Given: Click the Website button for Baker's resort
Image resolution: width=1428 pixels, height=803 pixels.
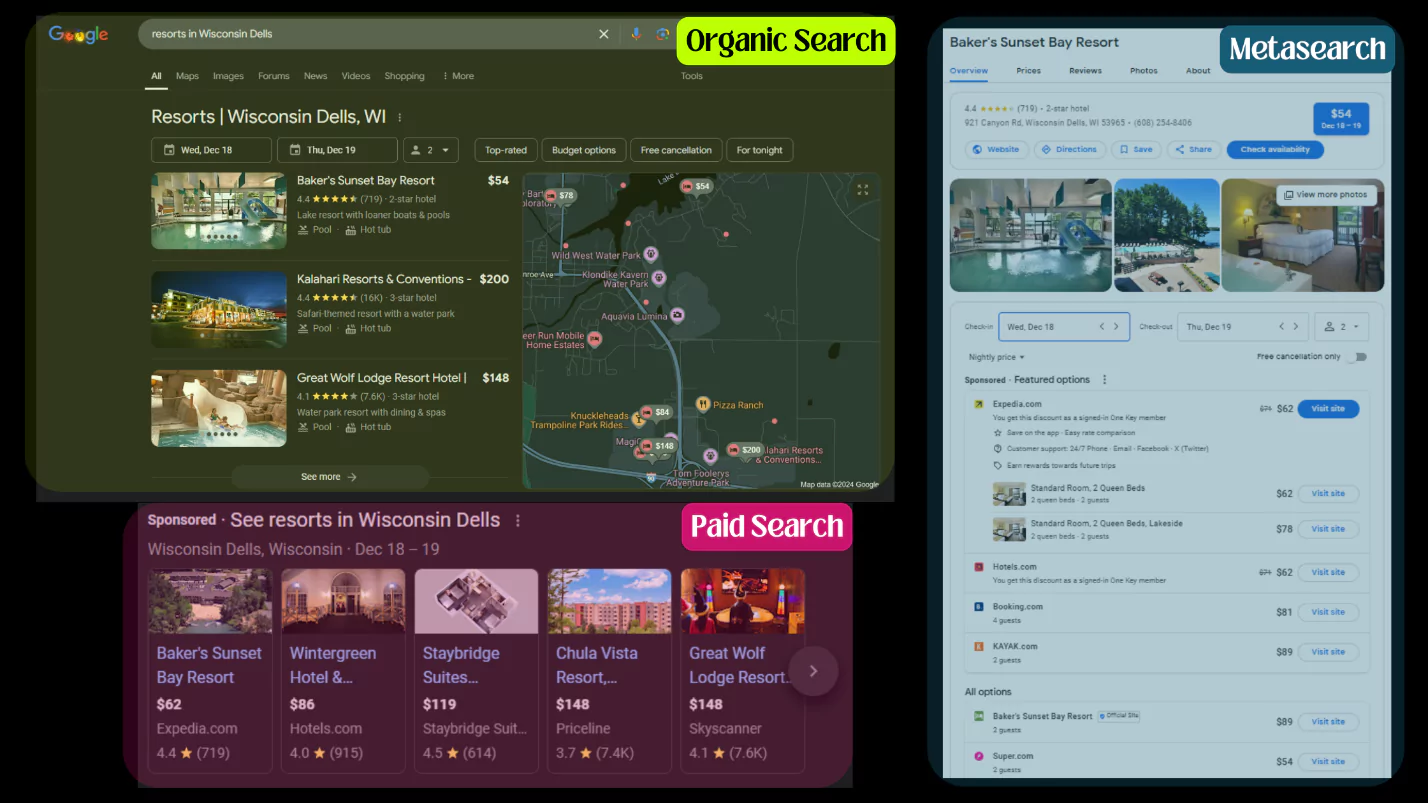Looking at the screenshot, I should coord(996,149).
